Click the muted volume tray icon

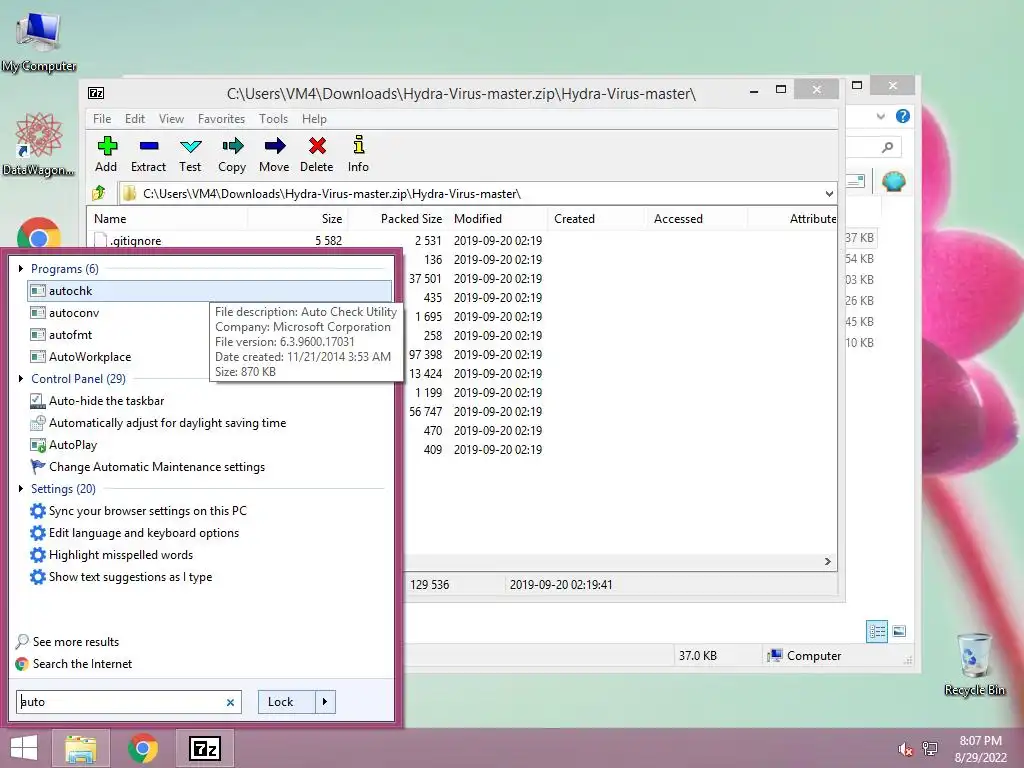tap(905, 750)
